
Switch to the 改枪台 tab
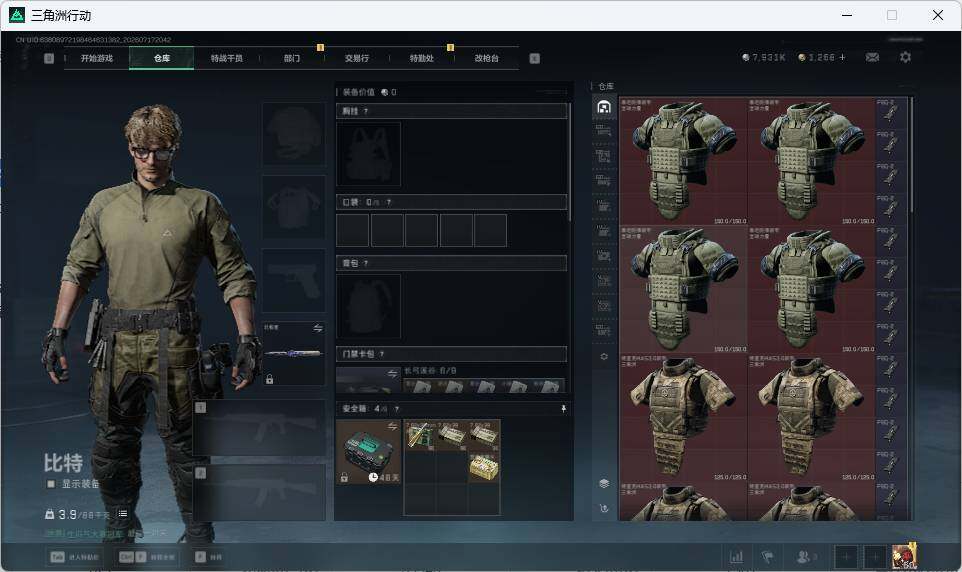coord(487,58)
